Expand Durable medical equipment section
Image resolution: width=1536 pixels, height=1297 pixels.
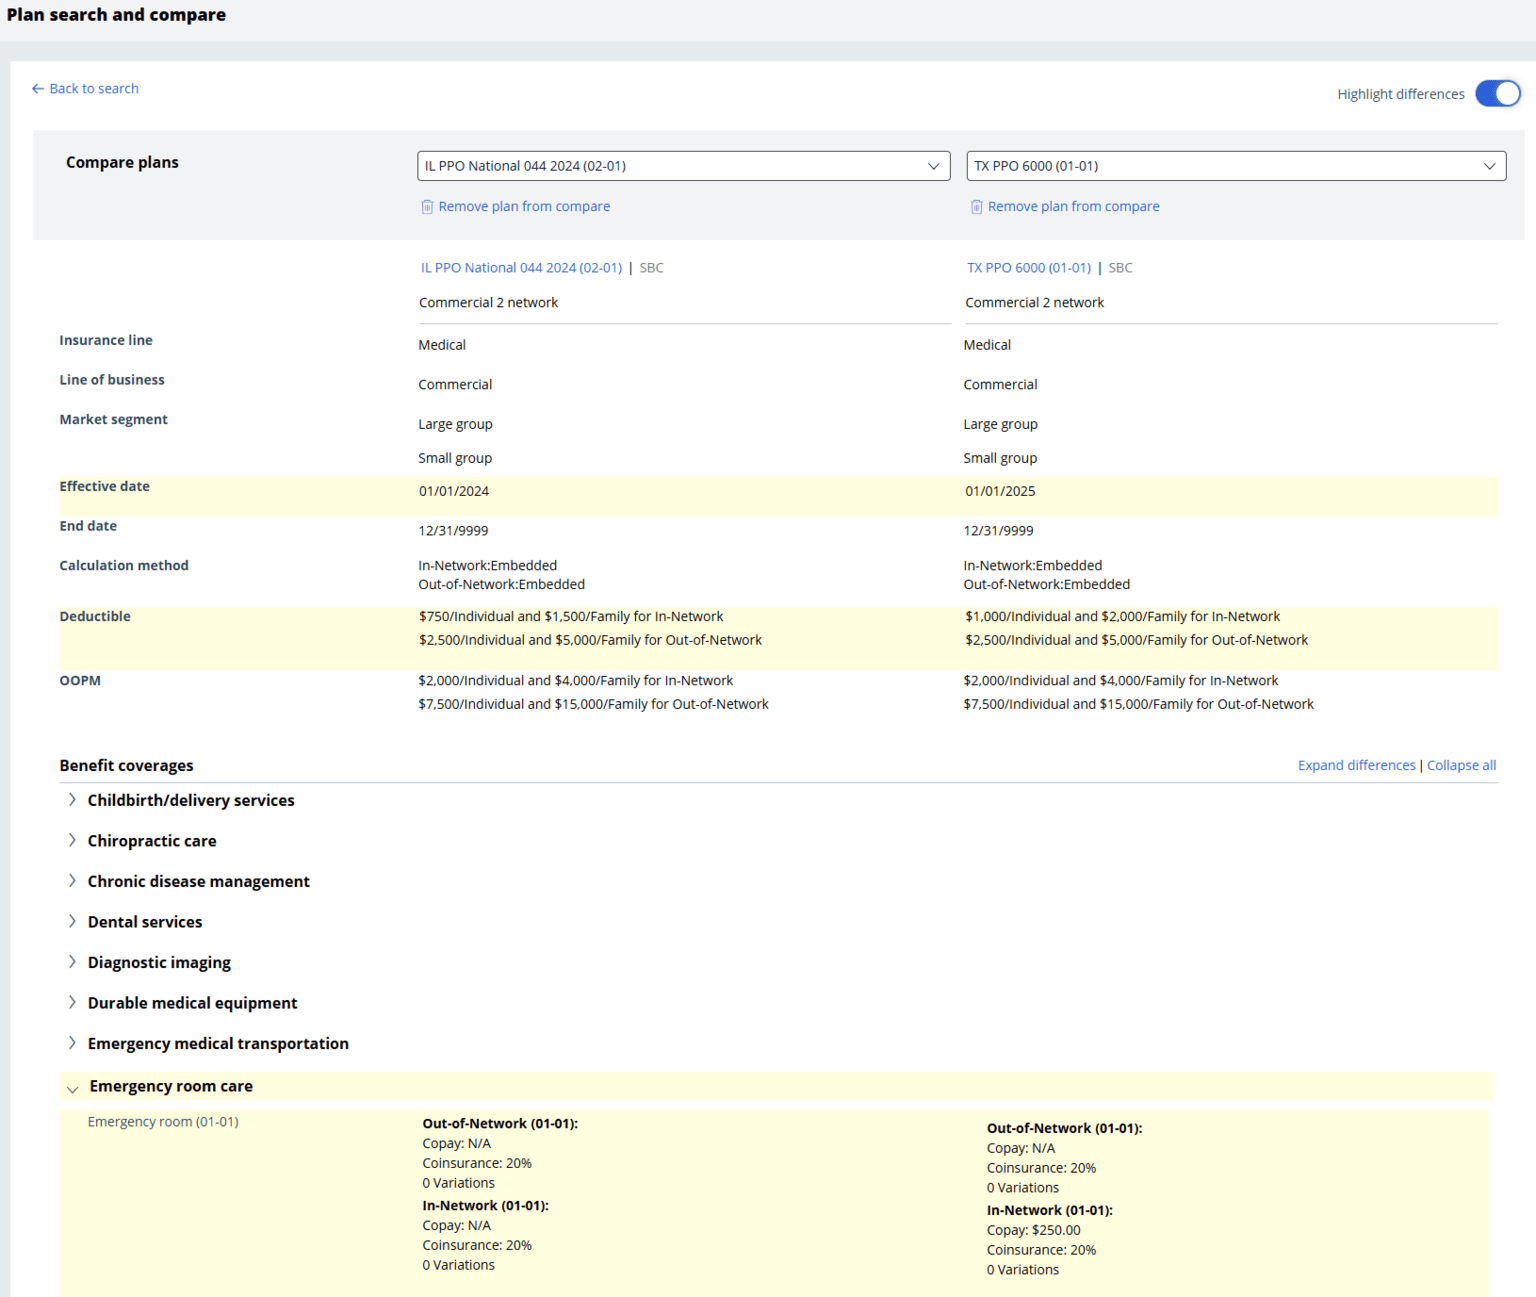pos(72,1003)
